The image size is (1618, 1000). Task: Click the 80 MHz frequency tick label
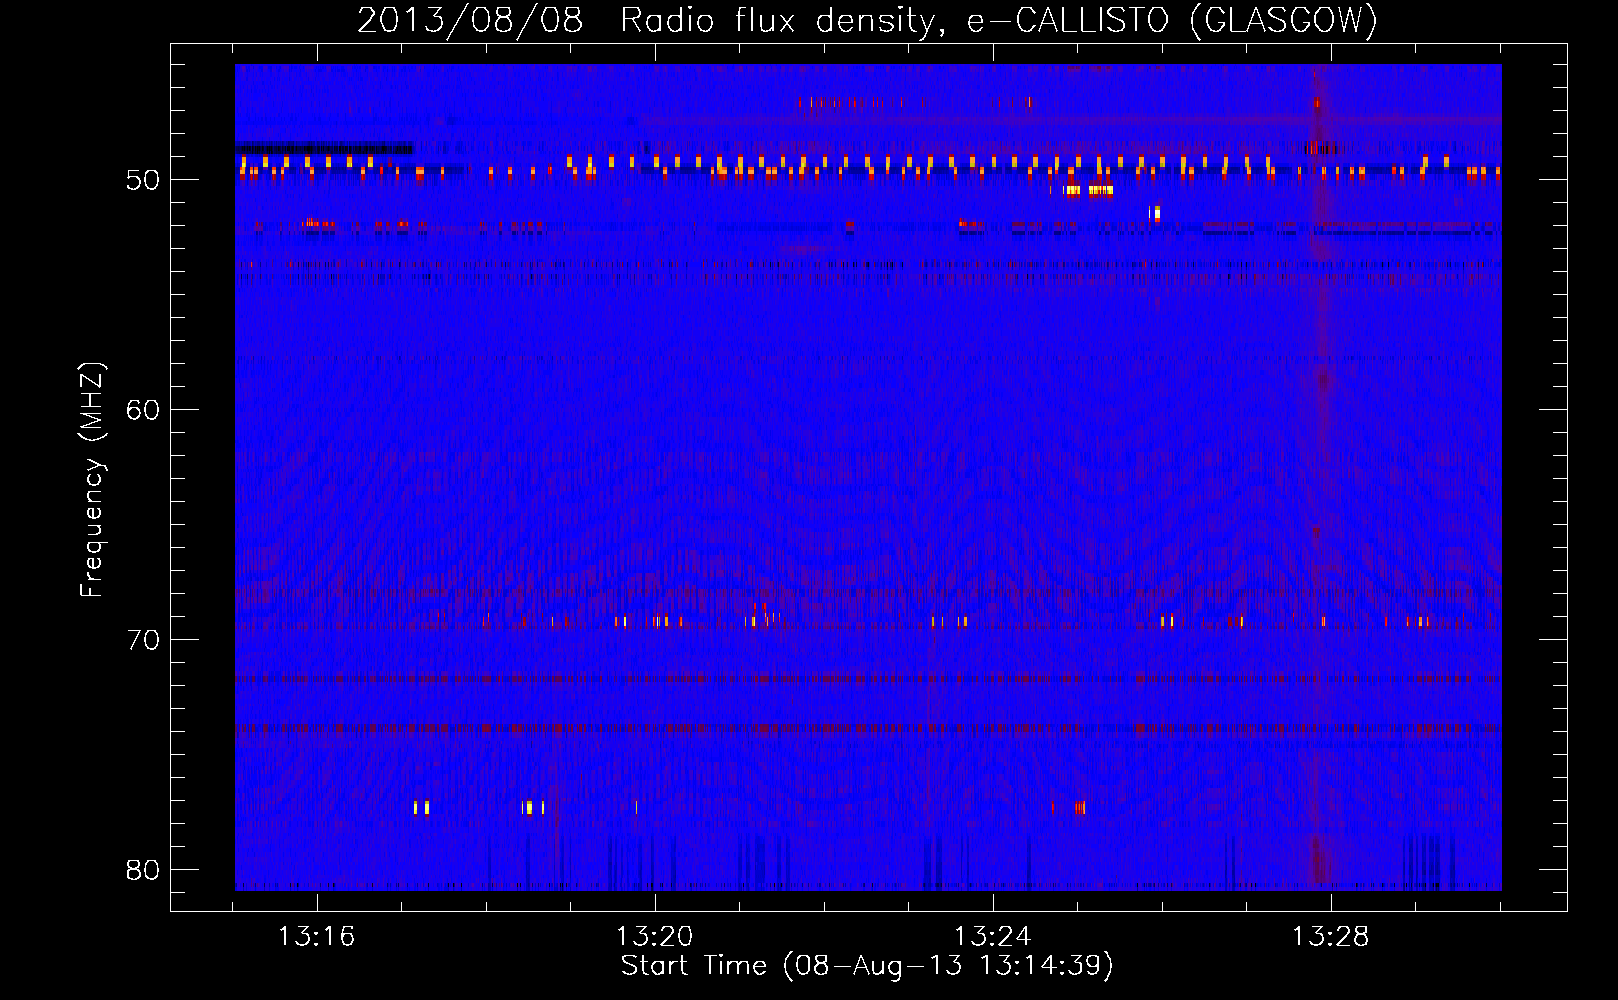[x=143, y=870]
